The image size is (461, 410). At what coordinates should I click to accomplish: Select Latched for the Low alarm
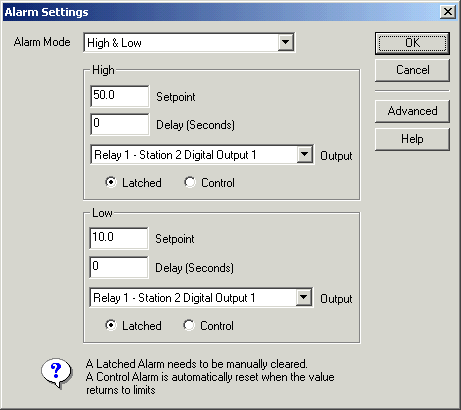tap(111, 325)
